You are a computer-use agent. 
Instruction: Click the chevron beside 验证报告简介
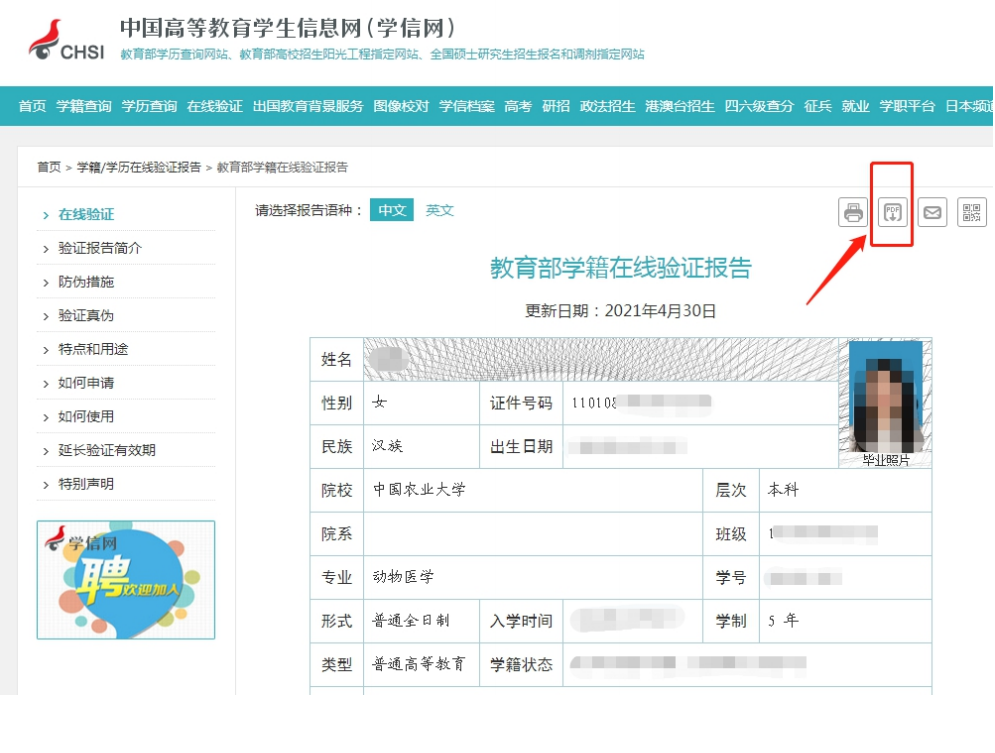click(46, 249)
